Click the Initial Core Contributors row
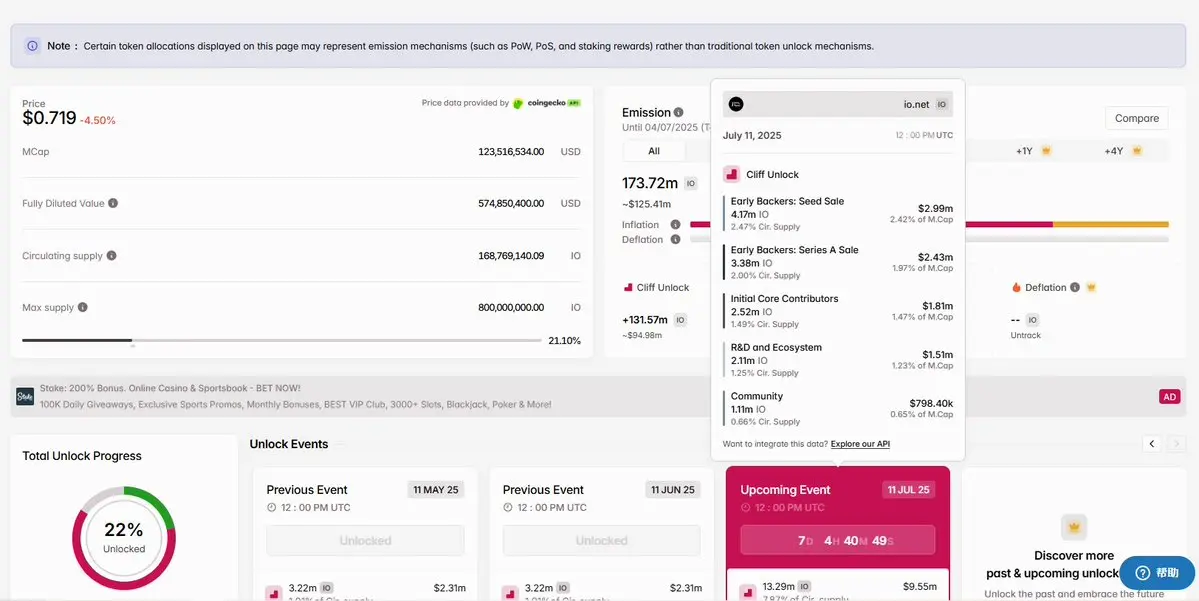The height and width of the screenshot is (601, 1199). pos(838,311)
